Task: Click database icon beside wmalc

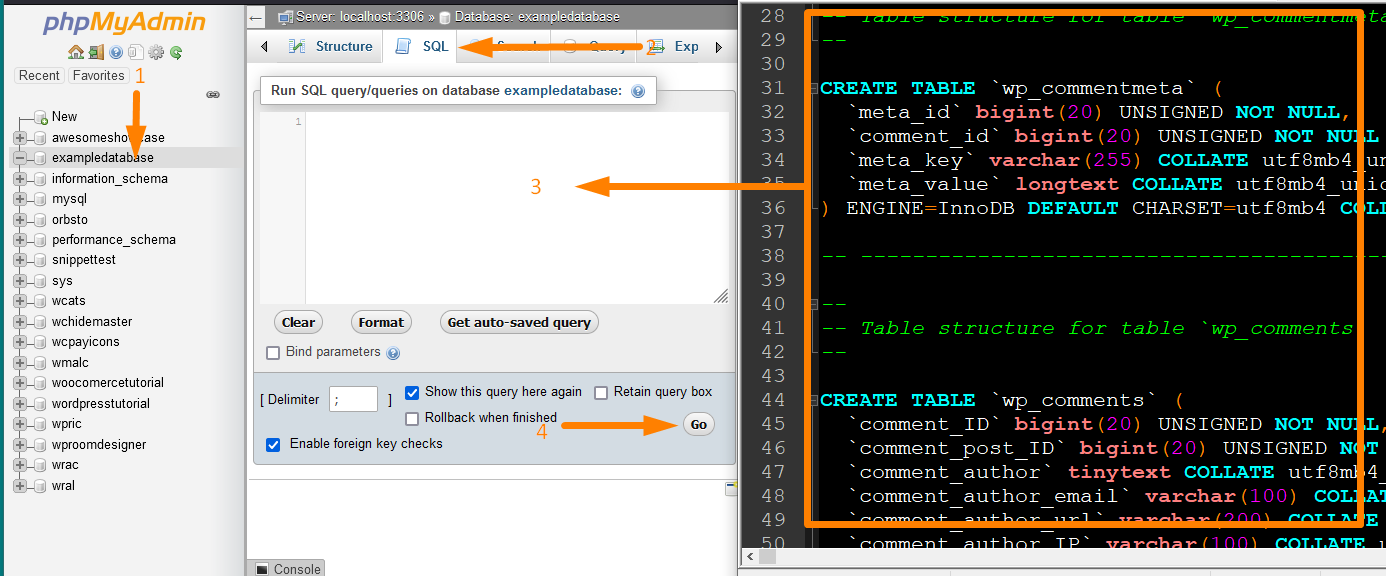Action: 40,363
